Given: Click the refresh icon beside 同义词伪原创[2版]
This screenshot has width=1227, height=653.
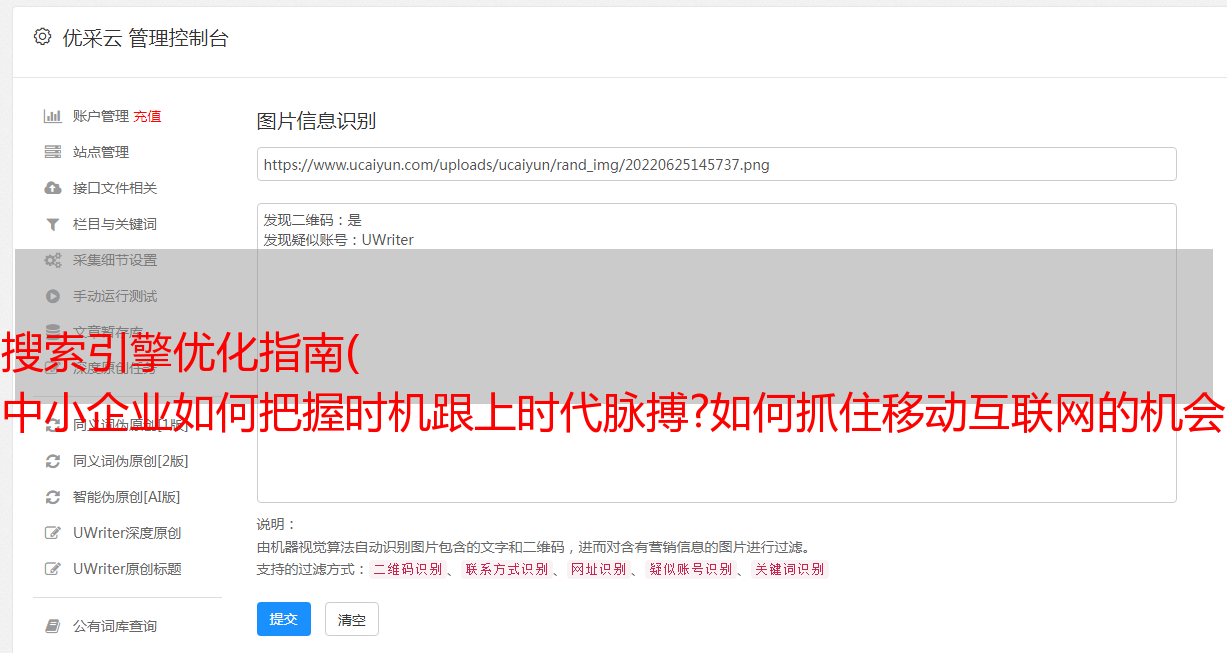Looking at the screenshot, I should pos(53,461).
